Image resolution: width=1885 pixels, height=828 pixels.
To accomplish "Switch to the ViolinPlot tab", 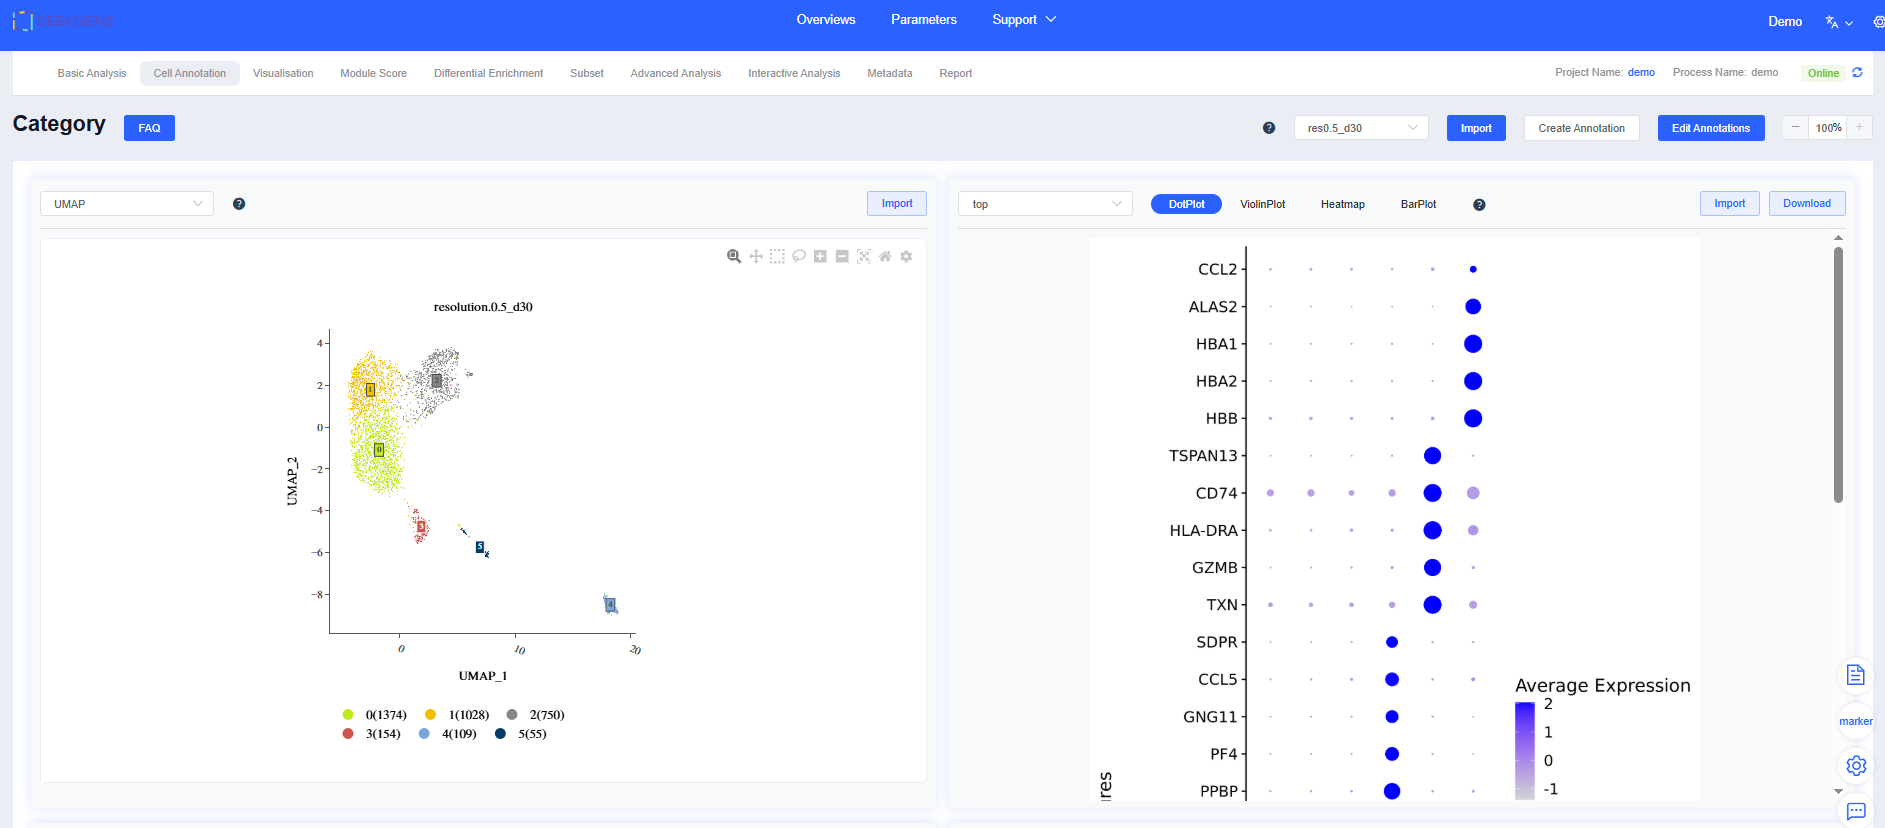I will tap(1262, 204).
